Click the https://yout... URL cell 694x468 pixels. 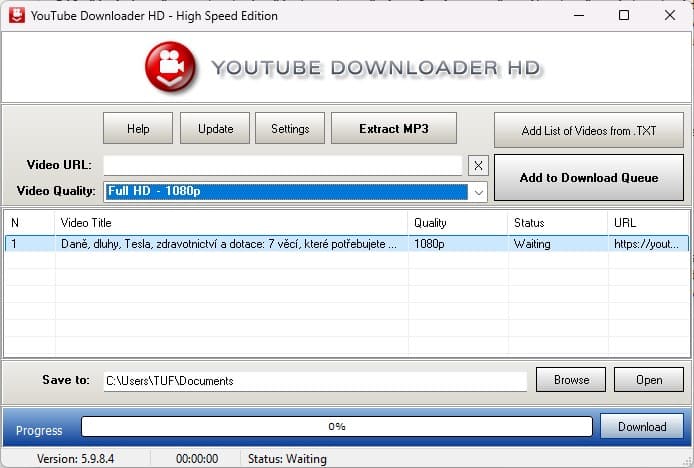(x=646, y=244)
